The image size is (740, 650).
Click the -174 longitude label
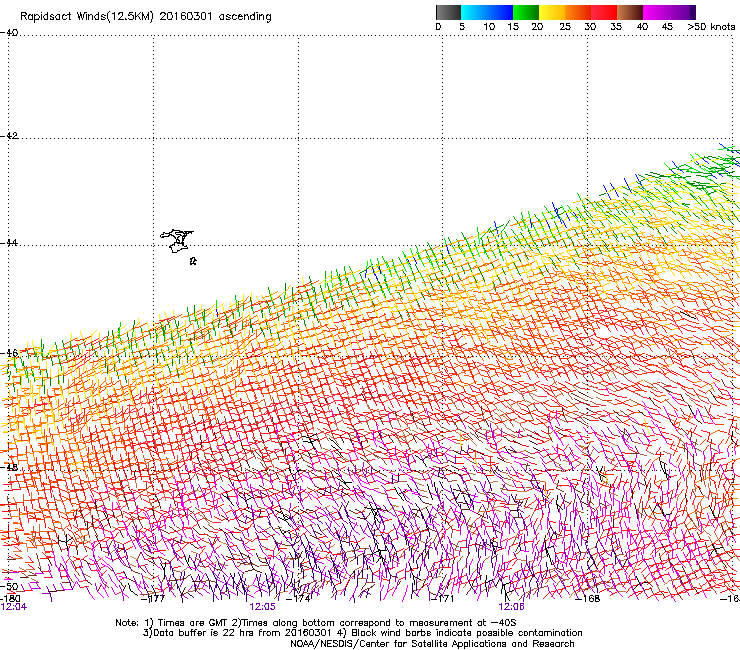click(x=299, y=599)
